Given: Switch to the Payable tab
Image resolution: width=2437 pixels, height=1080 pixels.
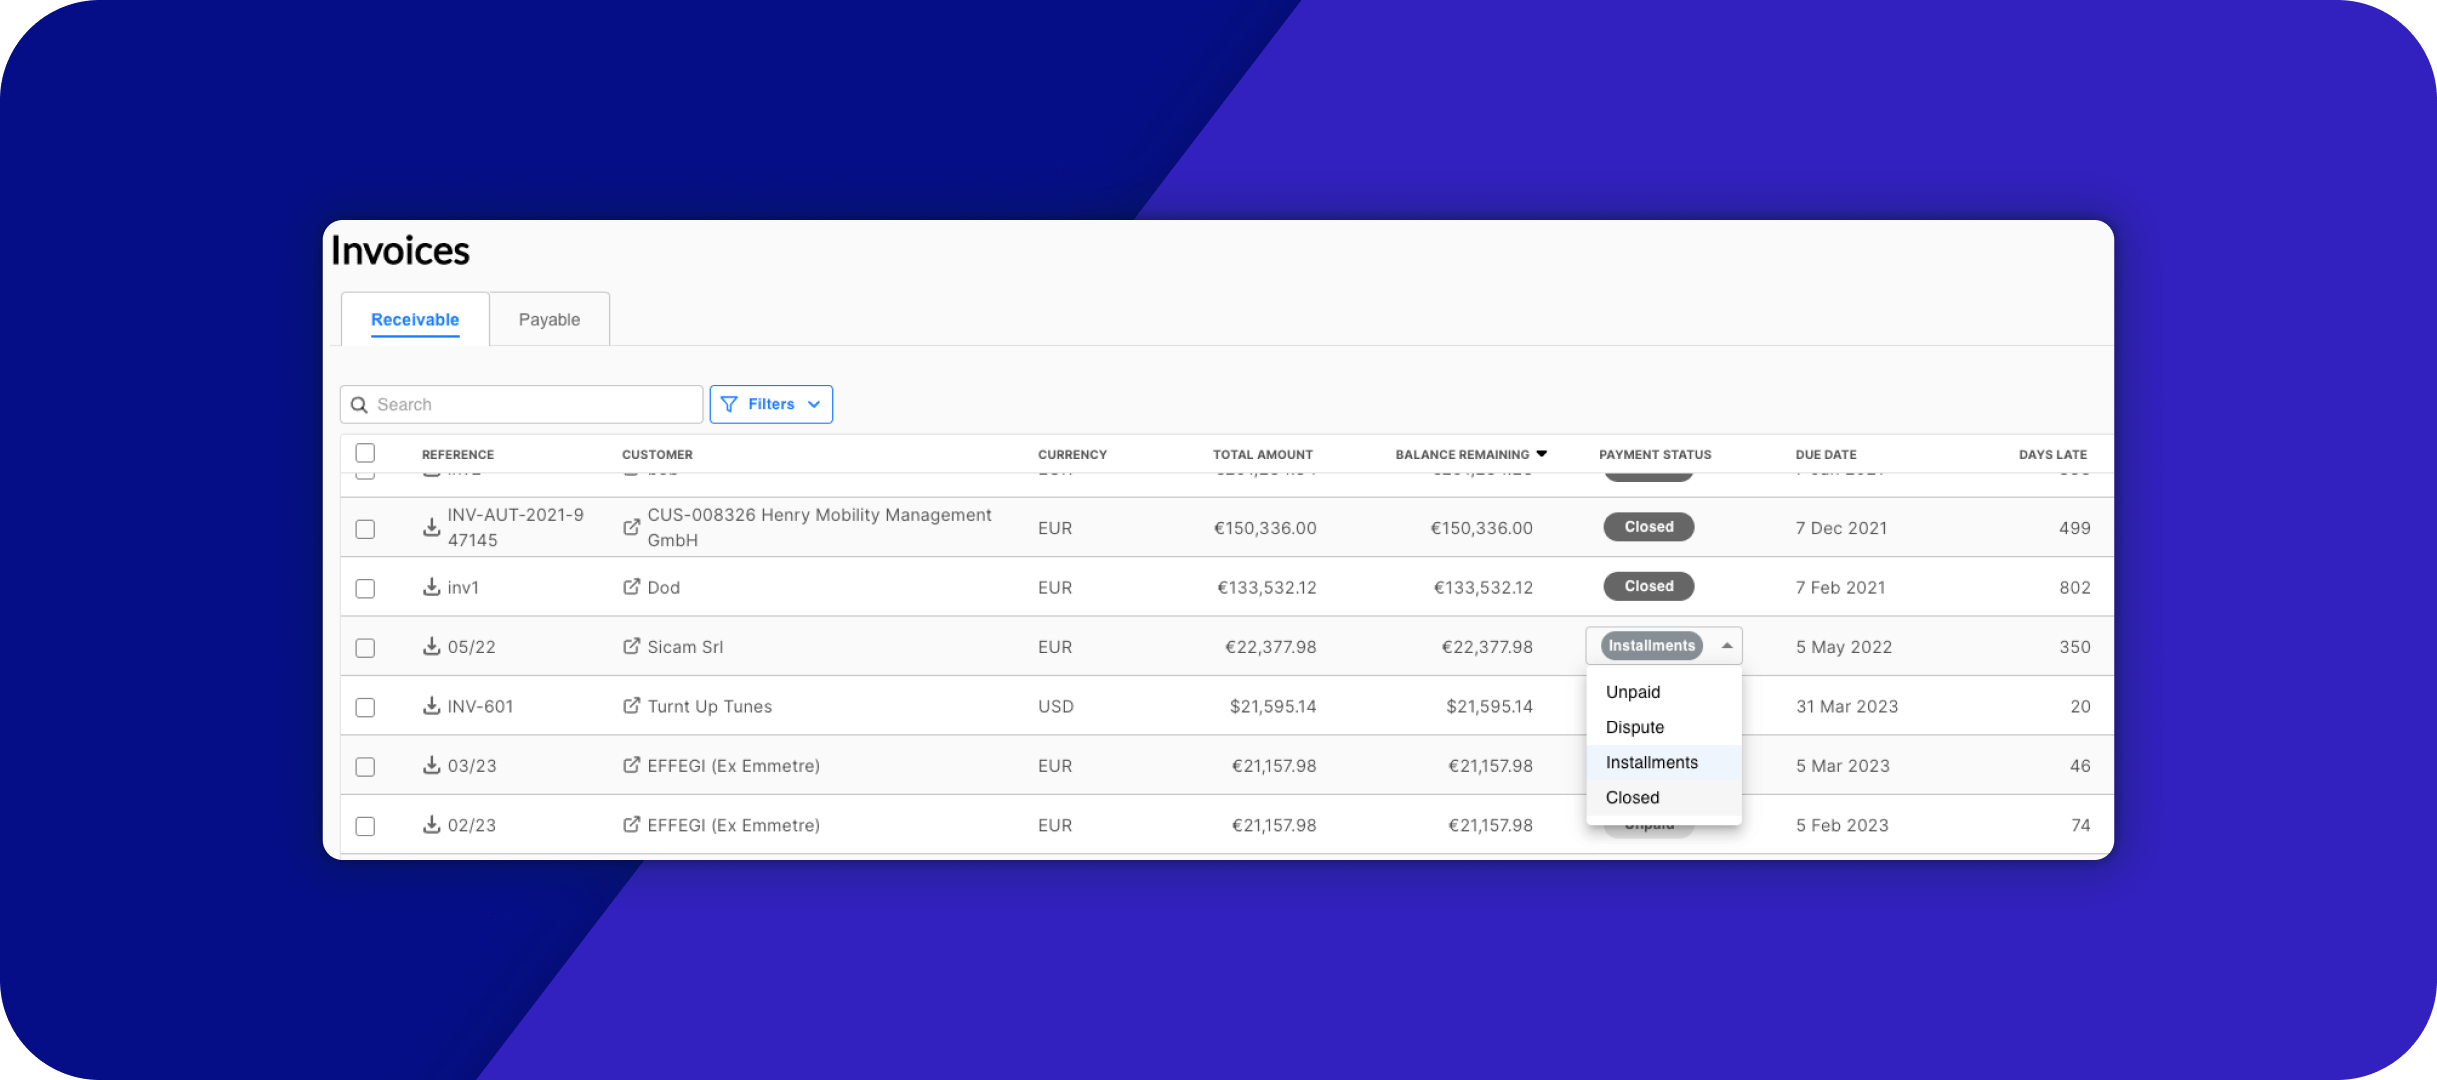Looking at the screenshot, I should pos(549,320).
